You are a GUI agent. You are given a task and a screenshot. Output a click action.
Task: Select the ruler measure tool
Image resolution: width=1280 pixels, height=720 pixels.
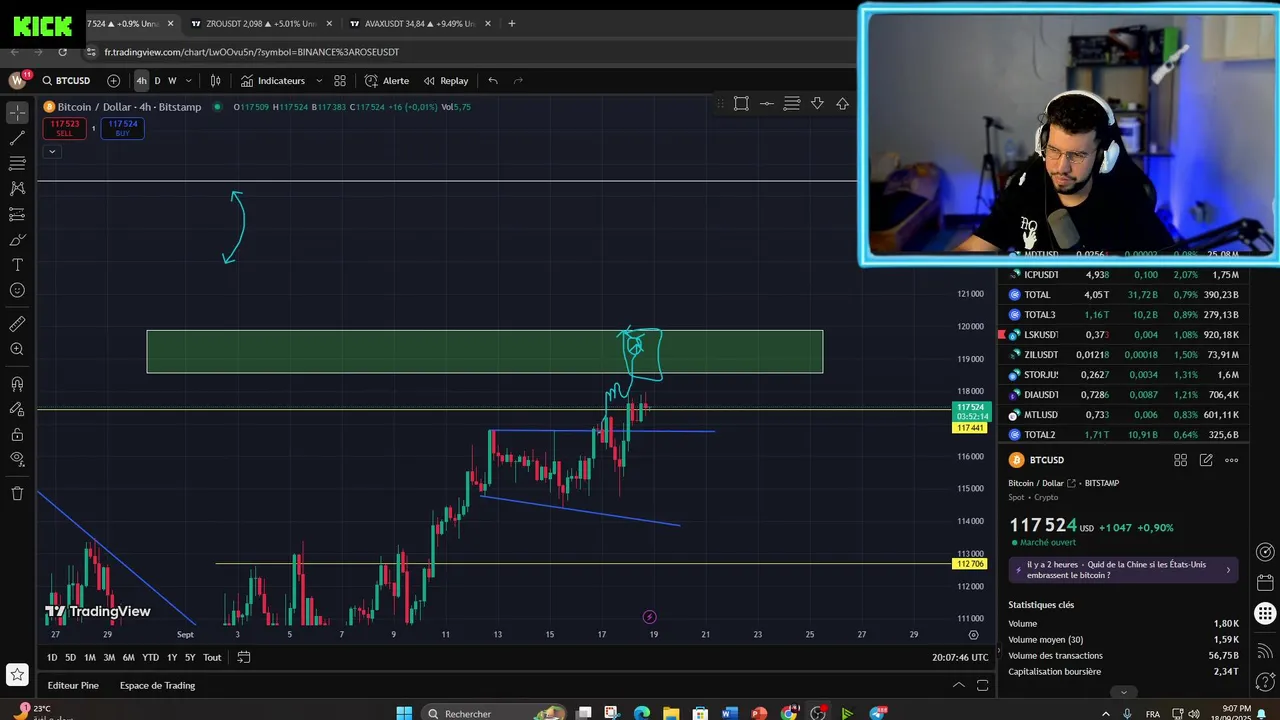pos(17,324)
